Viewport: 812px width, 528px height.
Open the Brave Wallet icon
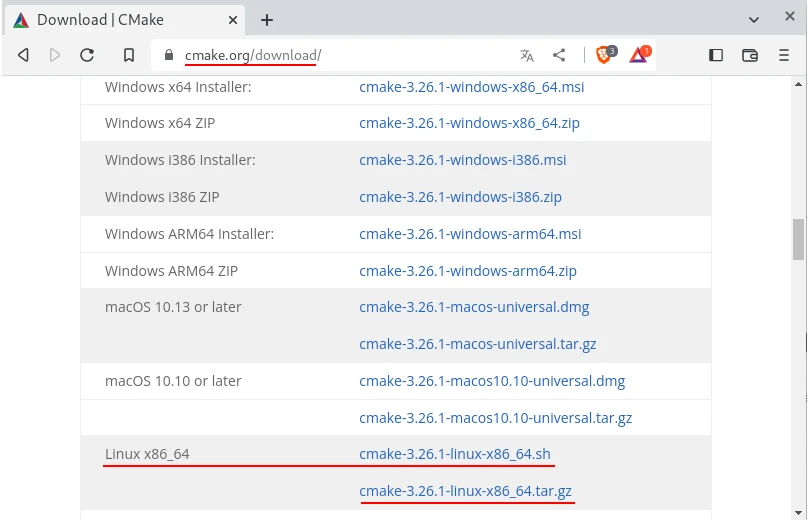tap(750, 55)
